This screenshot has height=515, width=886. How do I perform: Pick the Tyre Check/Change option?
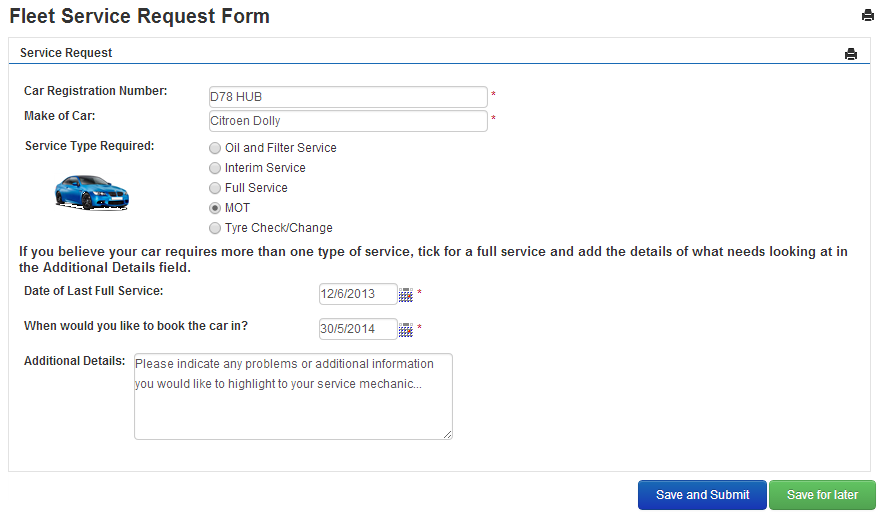(215, 228)
